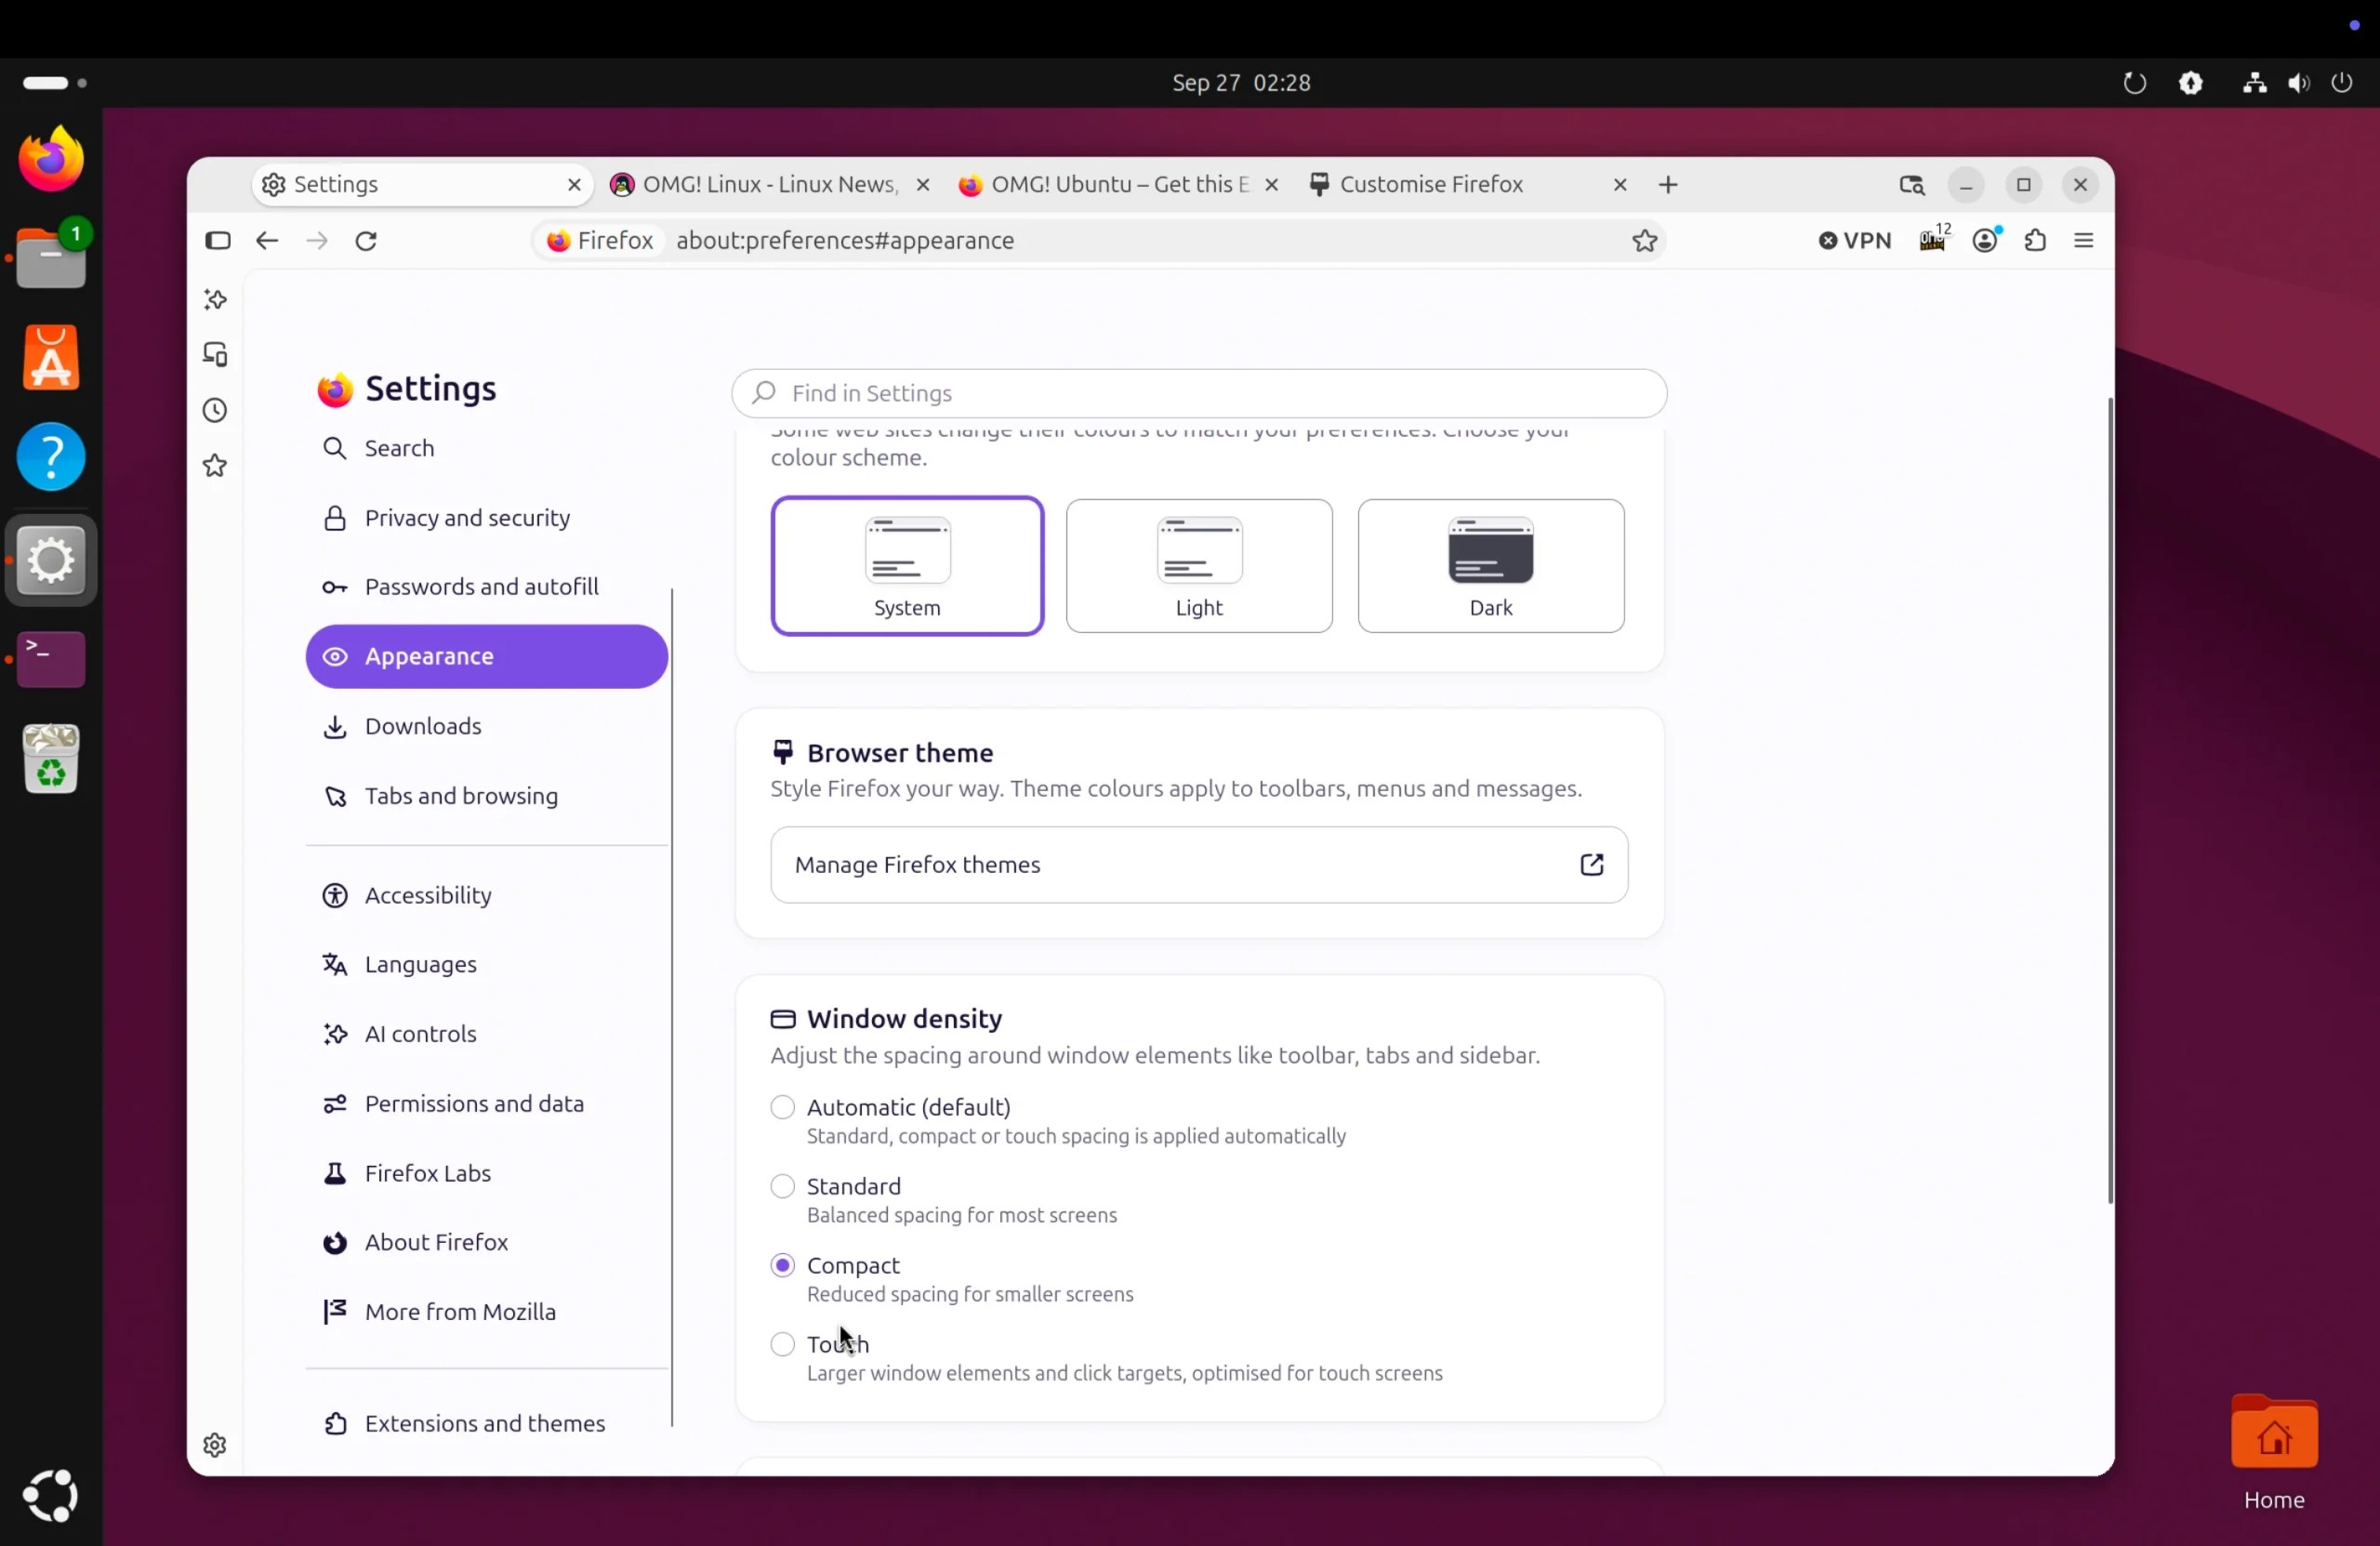Click the VPN toolbar button
The width and height of the screenshot is (2380, 1546).
coord(1855,240)
